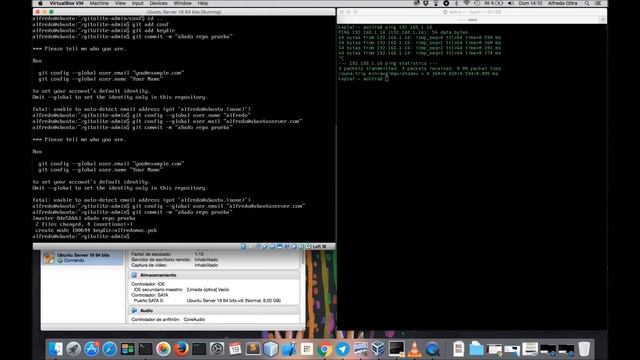Open the Machine menu
This screenshot has height=360, width=640.
pos(99,3)
